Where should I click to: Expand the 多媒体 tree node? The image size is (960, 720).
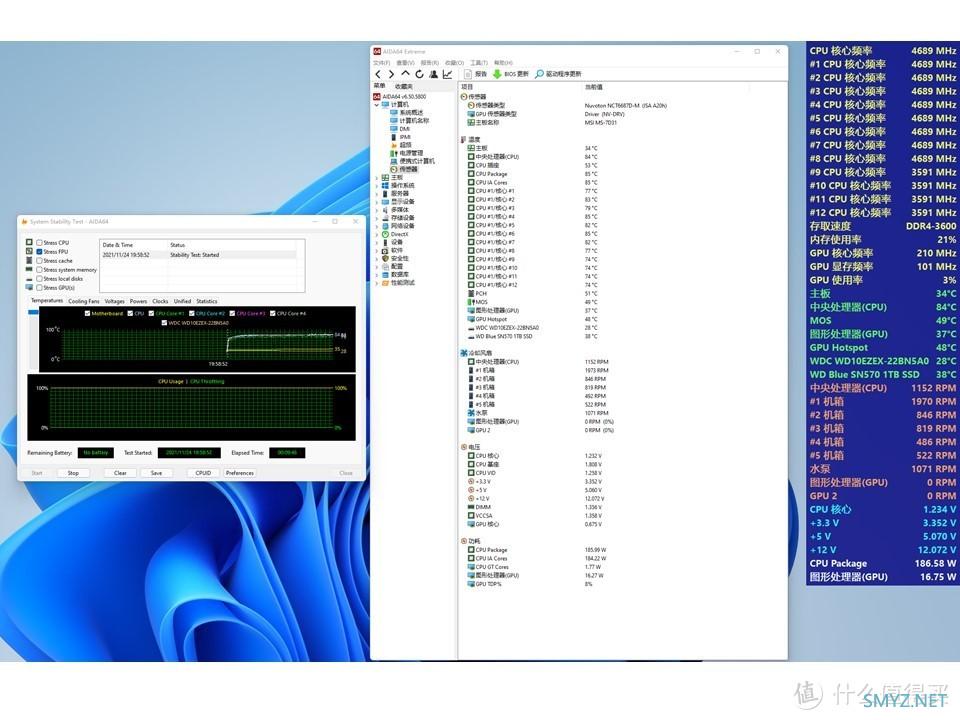[377, 210]
